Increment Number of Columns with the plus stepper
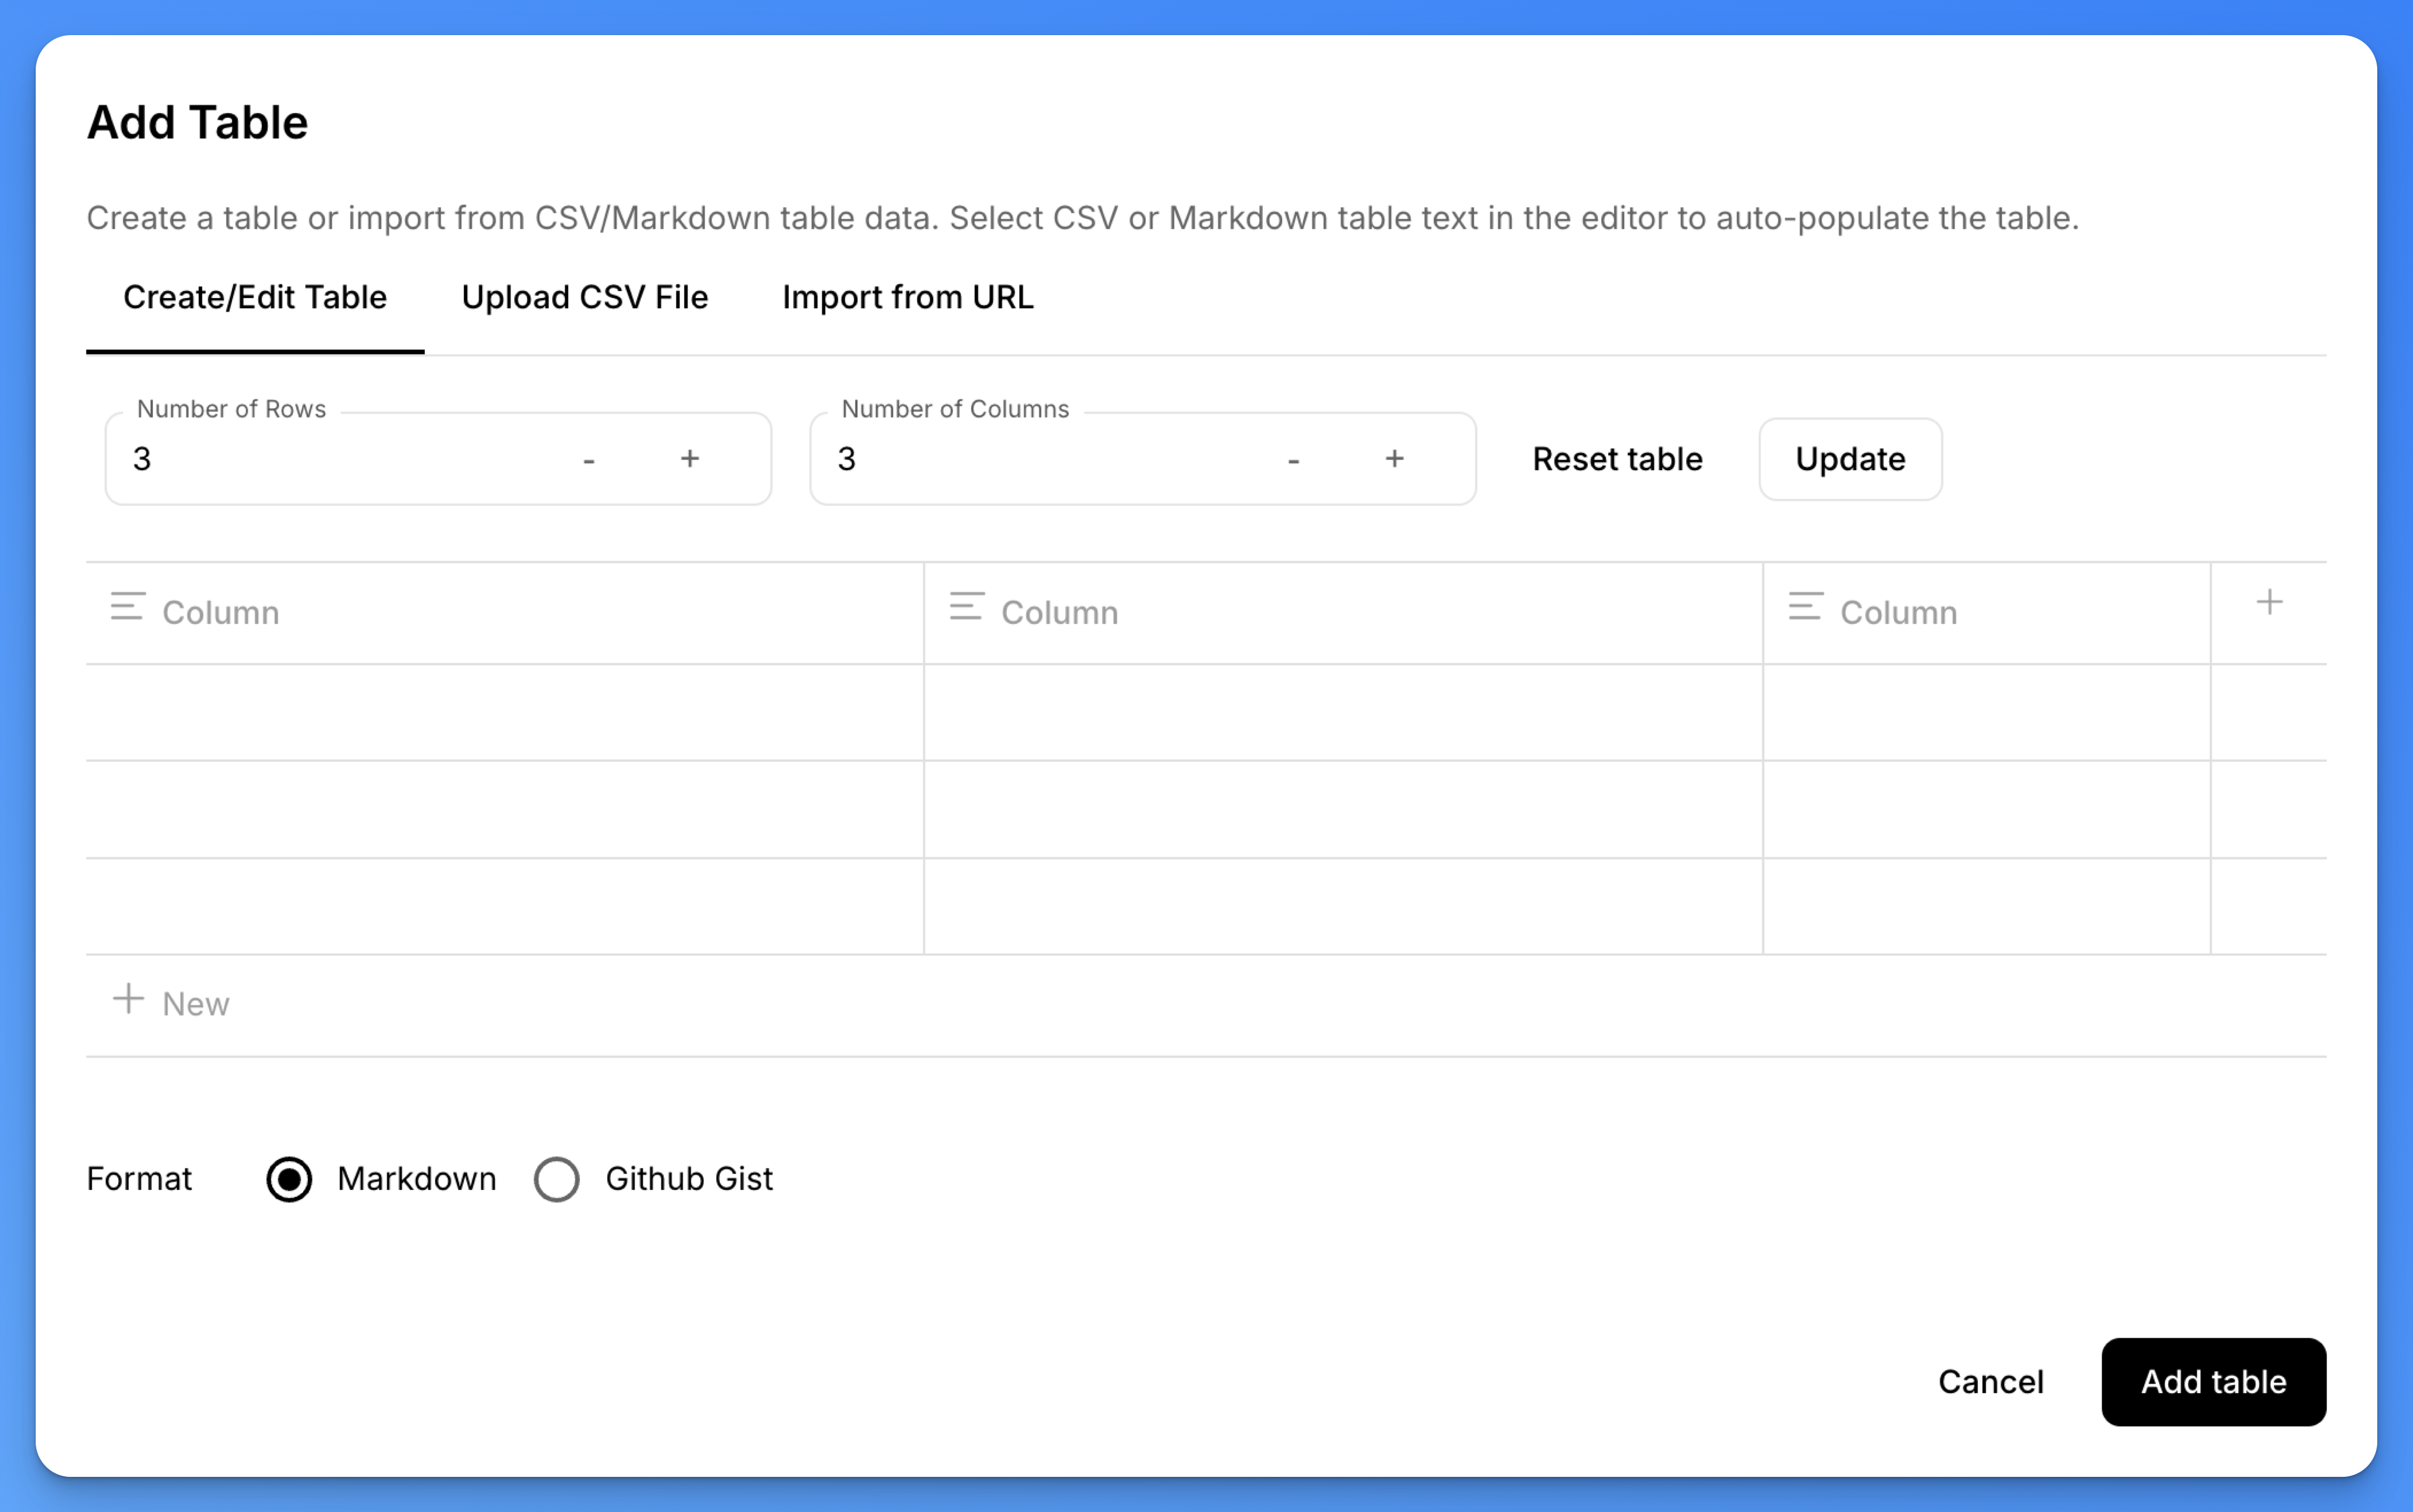 pyautogui.click(x=1396, y=459)
